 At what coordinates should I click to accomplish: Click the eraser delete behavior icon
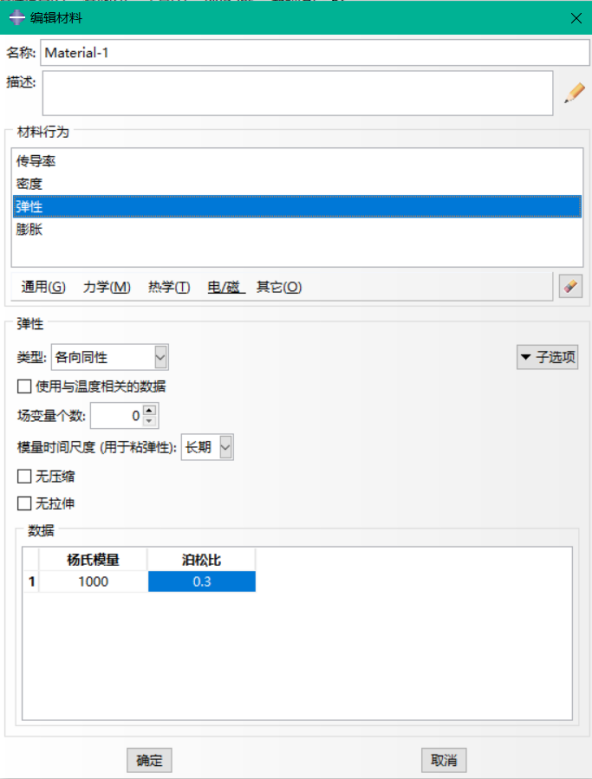click(571, 286)
